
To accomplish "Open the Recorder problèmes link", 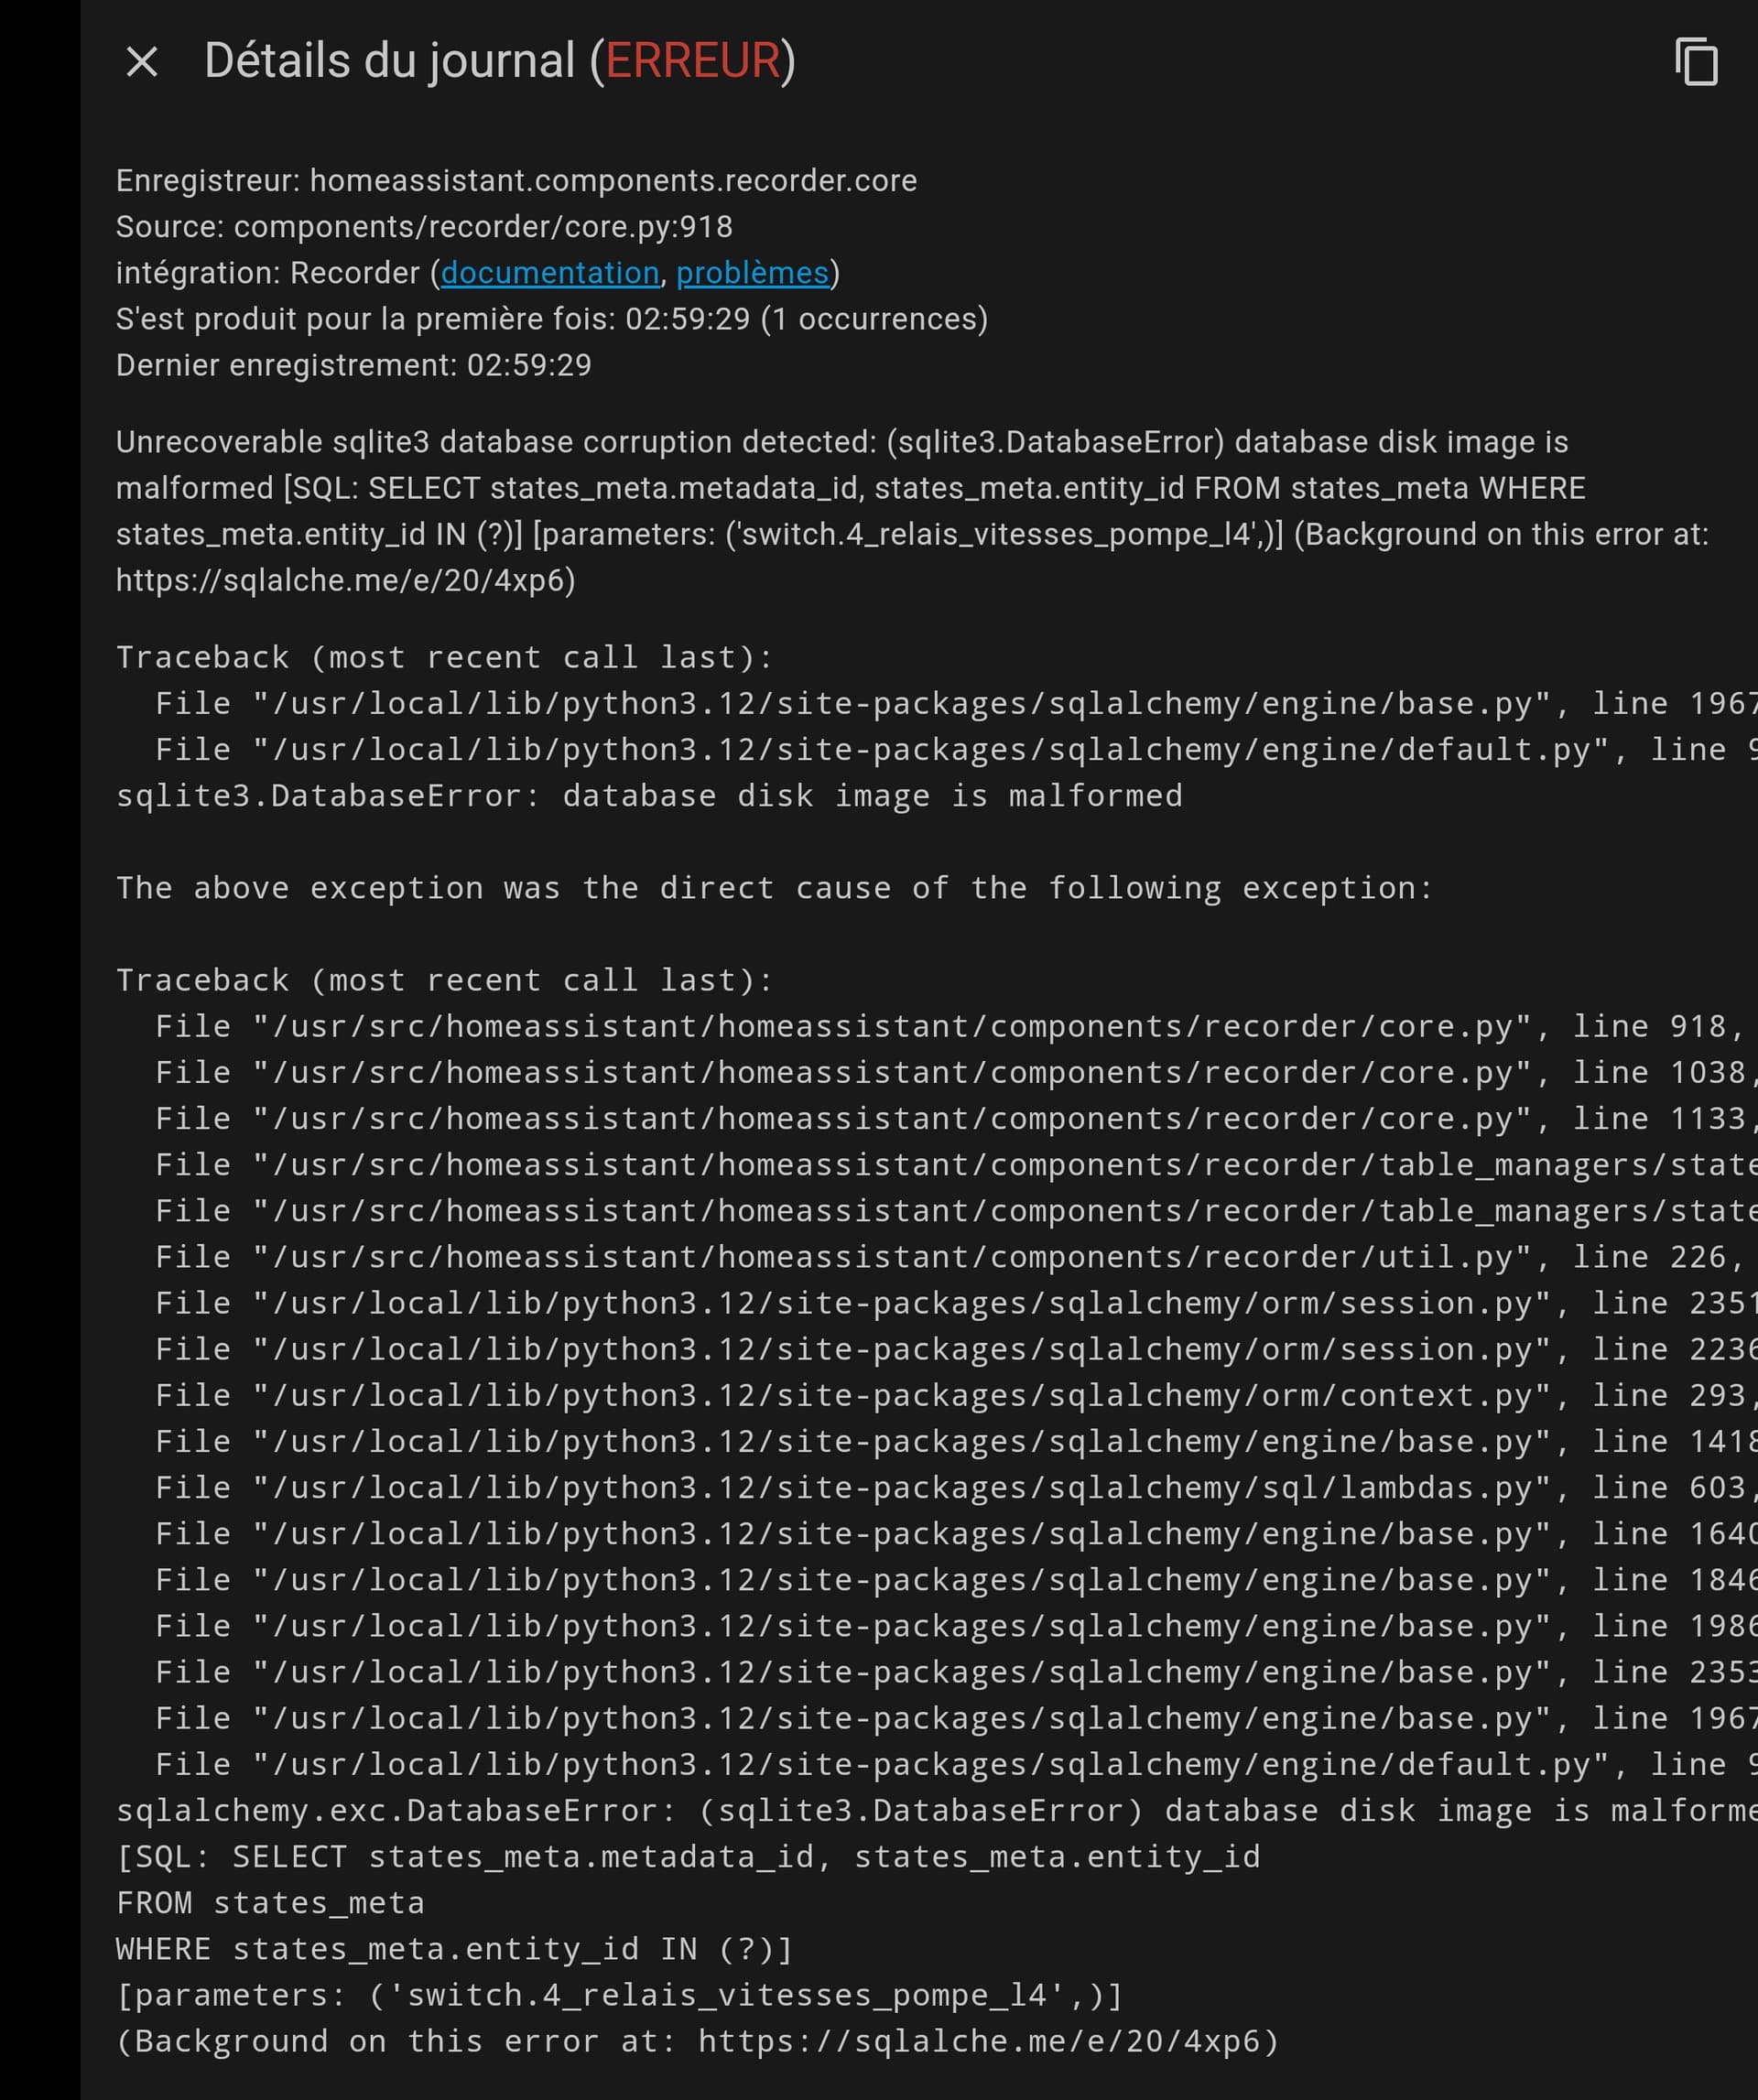I will click(x=752, y=273).
